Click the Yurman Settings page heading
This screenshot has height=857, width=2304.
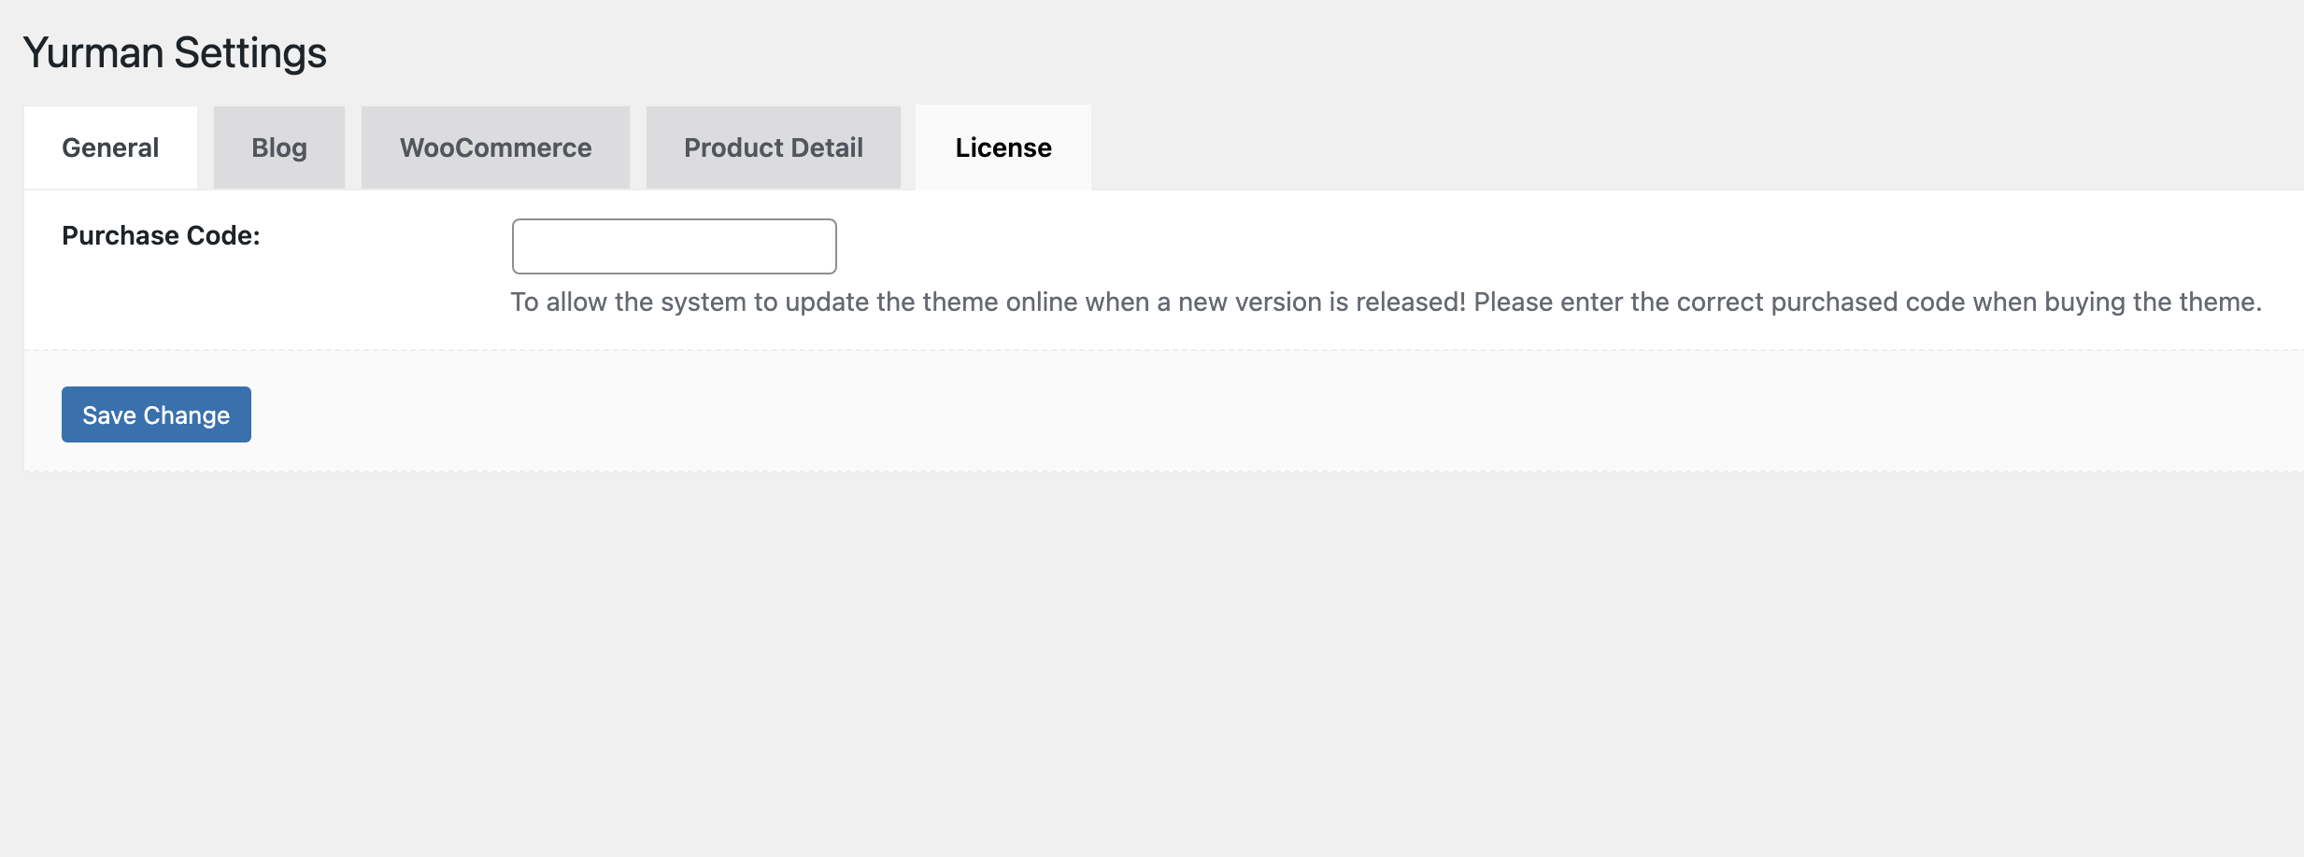(175, 53)
